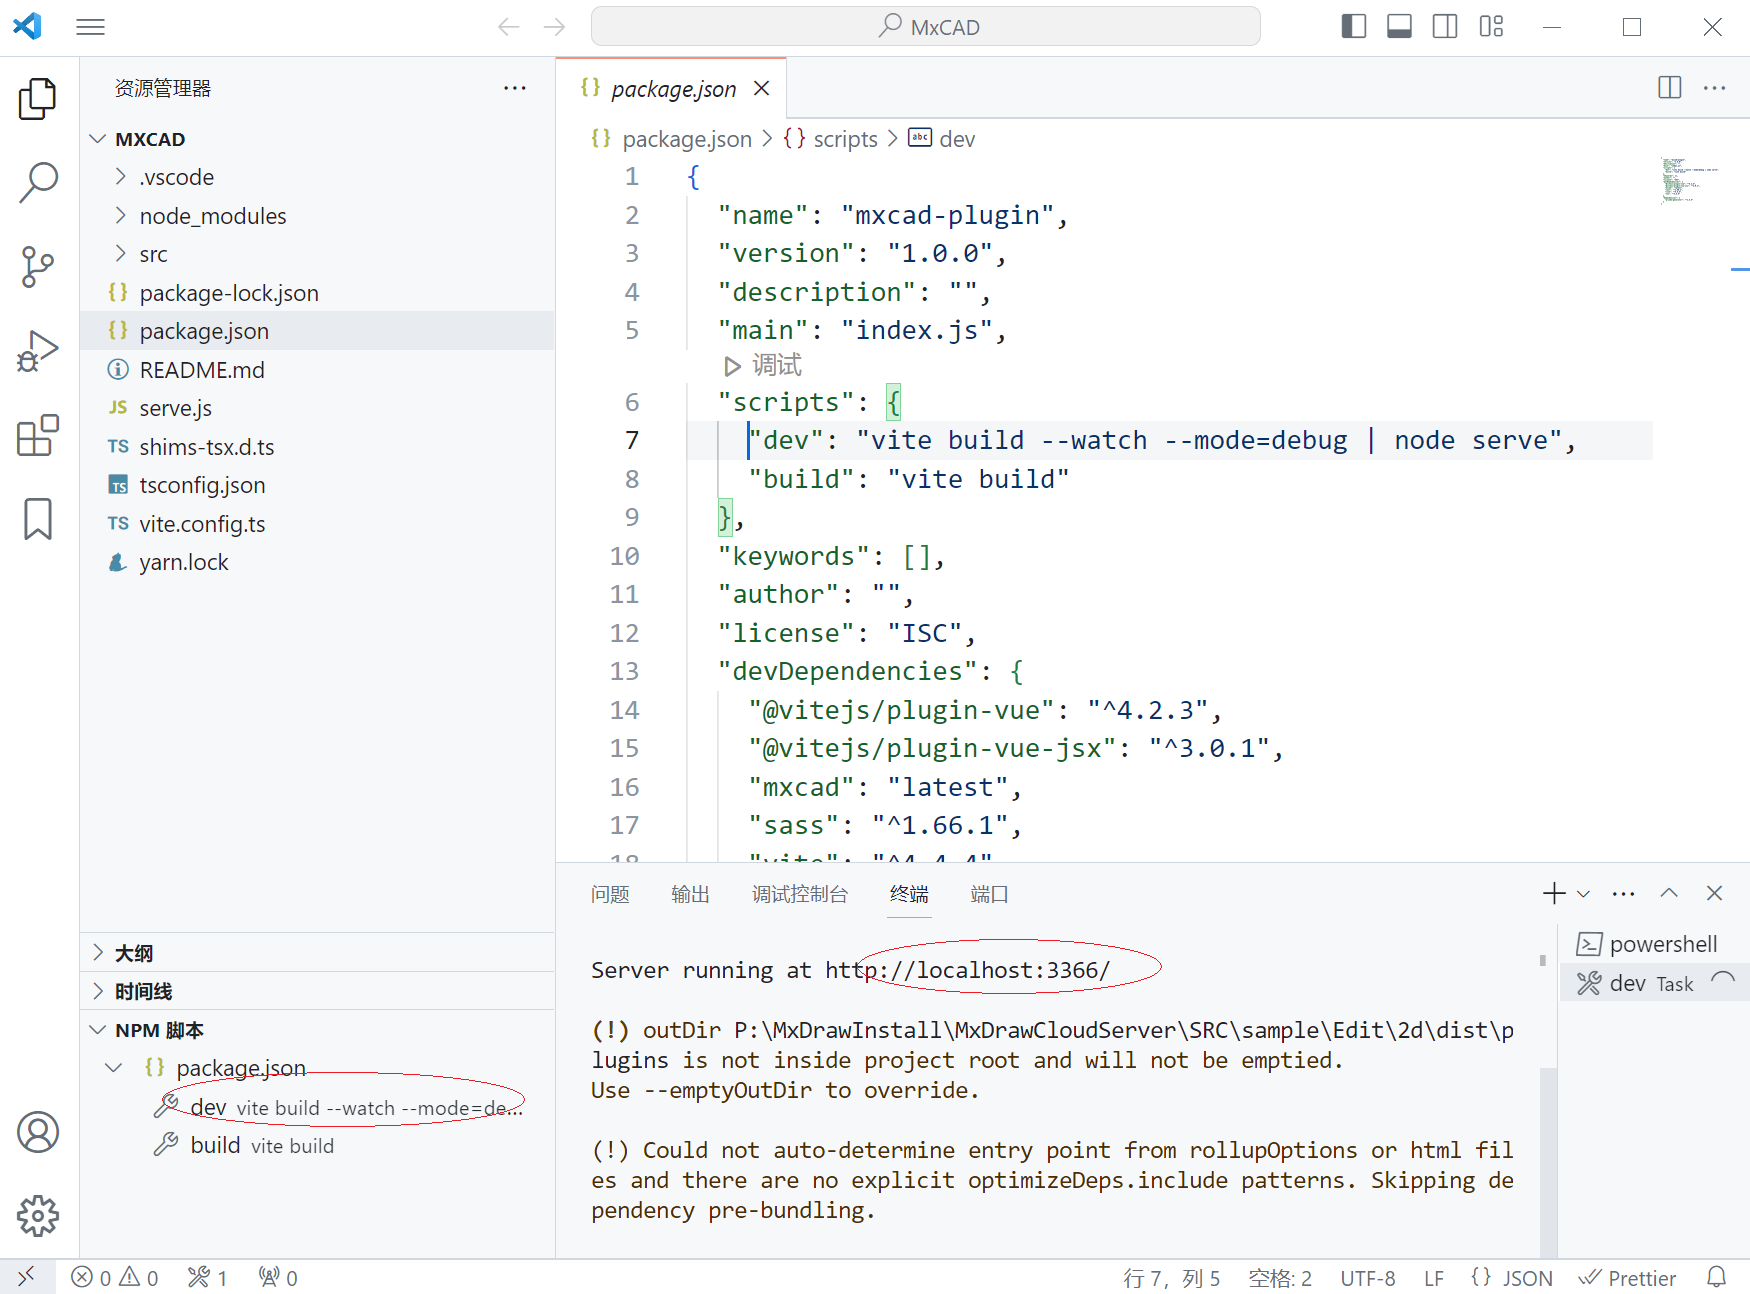The image size is (1750, 1294).
Task: Open Run and Debug view
Action: [38, 351]
